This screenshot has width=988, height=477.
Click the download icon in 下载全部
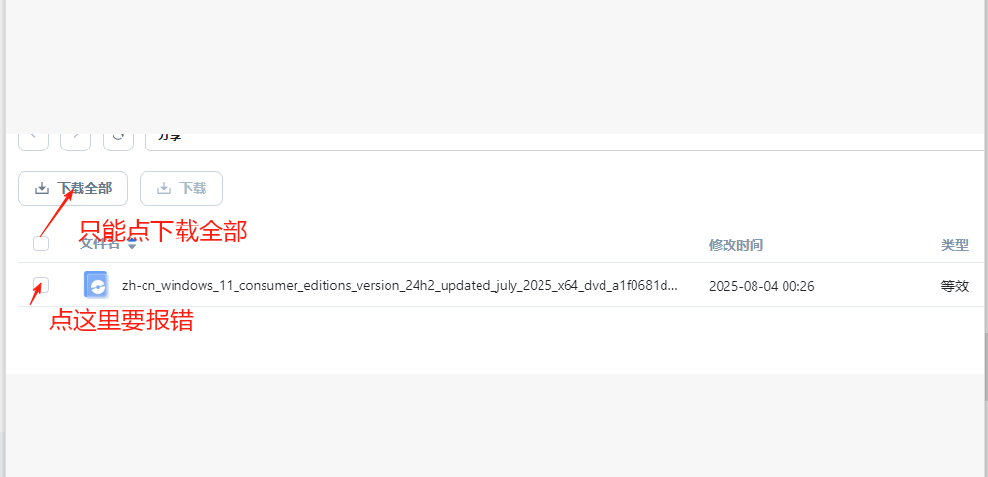coord(42,188)
